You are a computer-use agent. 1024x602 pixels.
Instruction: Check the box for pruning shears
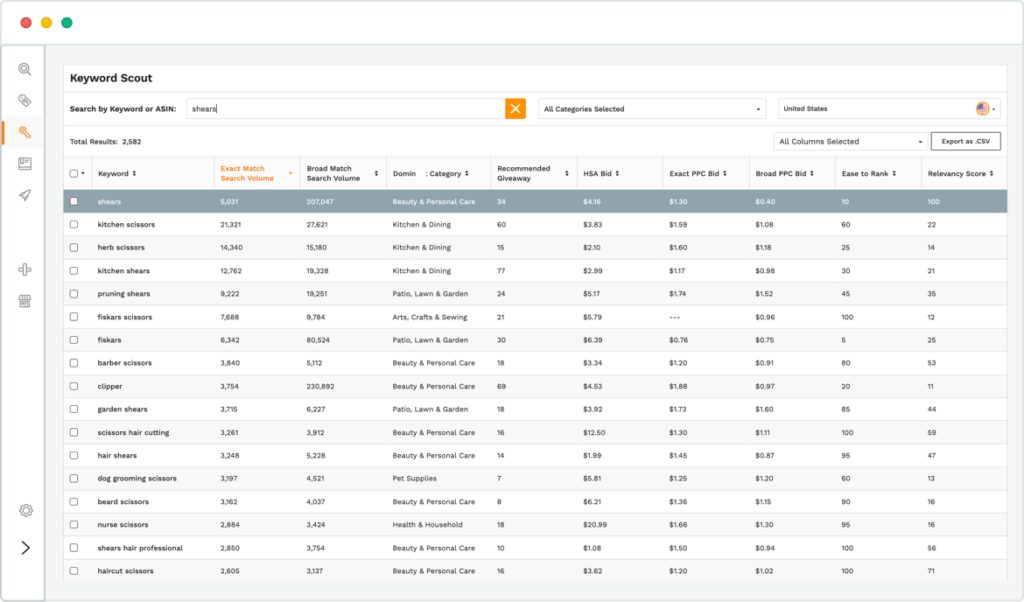[74, 294]
